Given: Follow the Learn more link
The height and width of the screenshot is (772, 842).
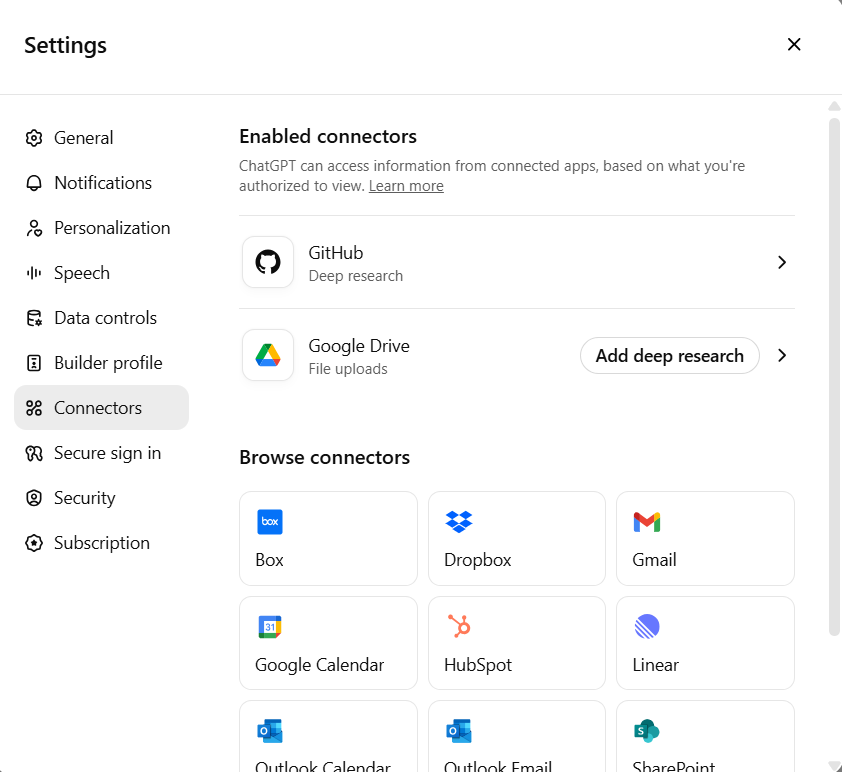Looking at the screenshot, I should coord(406,186).
